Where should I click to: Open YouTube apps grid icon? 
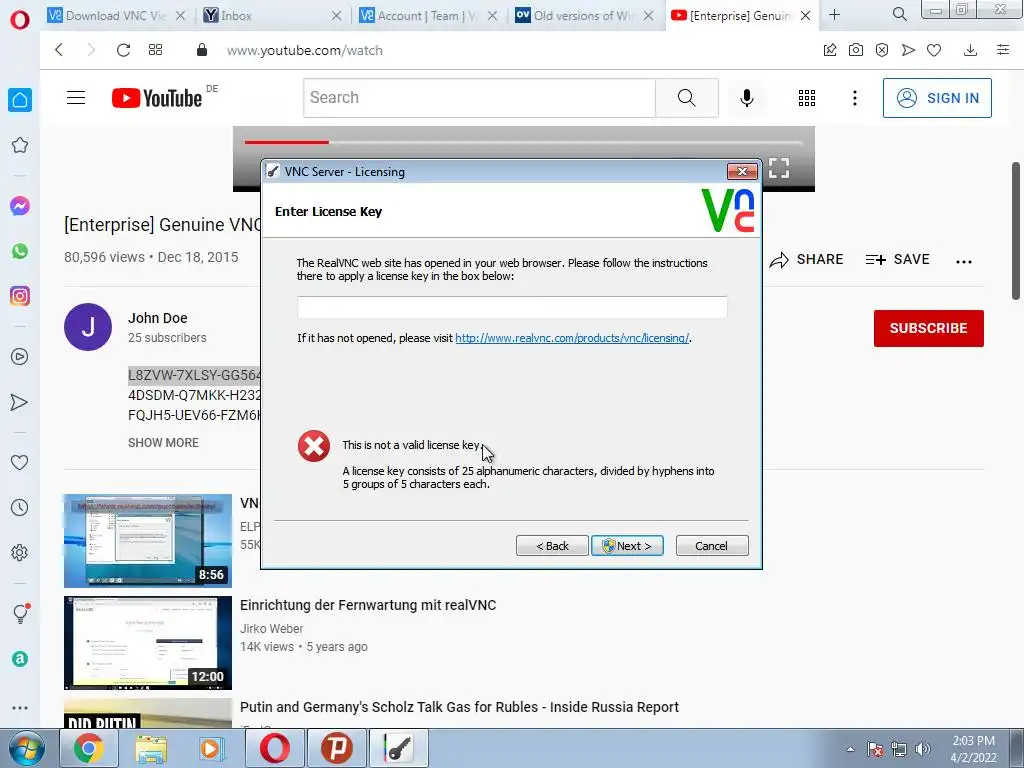807,98
